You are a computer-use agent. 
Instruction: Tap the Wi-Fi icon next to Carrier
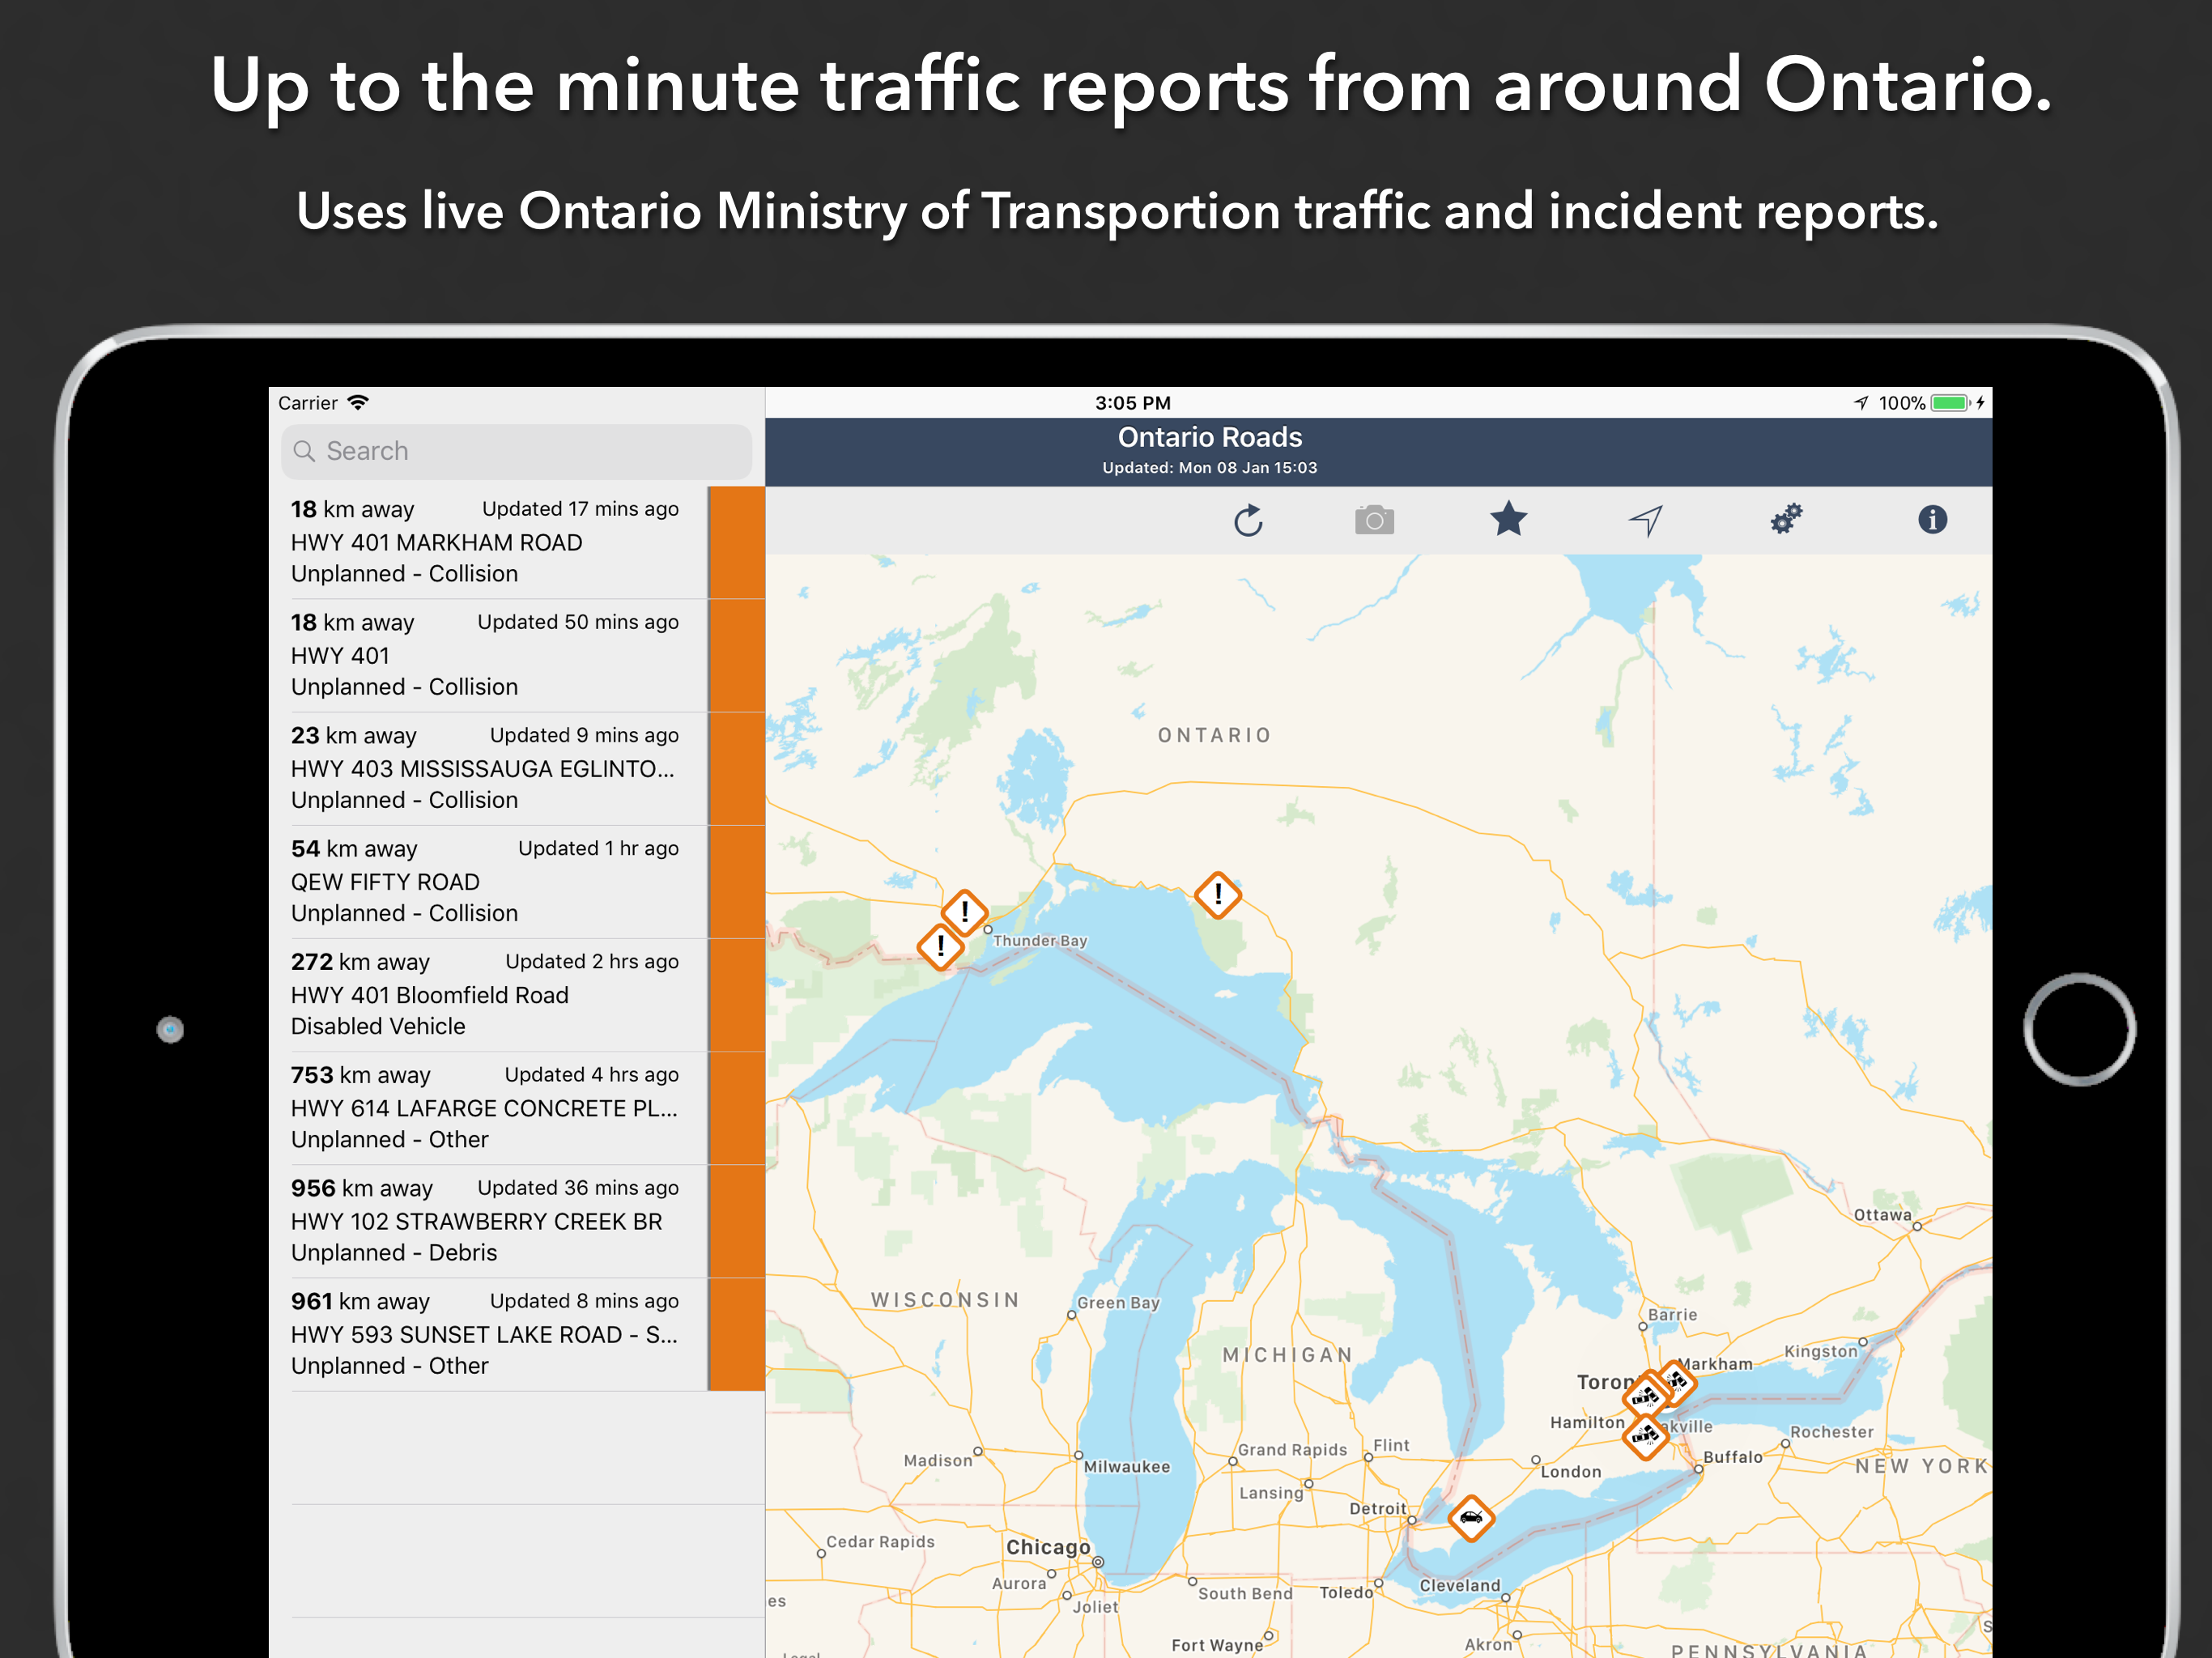tap(358, 402)
